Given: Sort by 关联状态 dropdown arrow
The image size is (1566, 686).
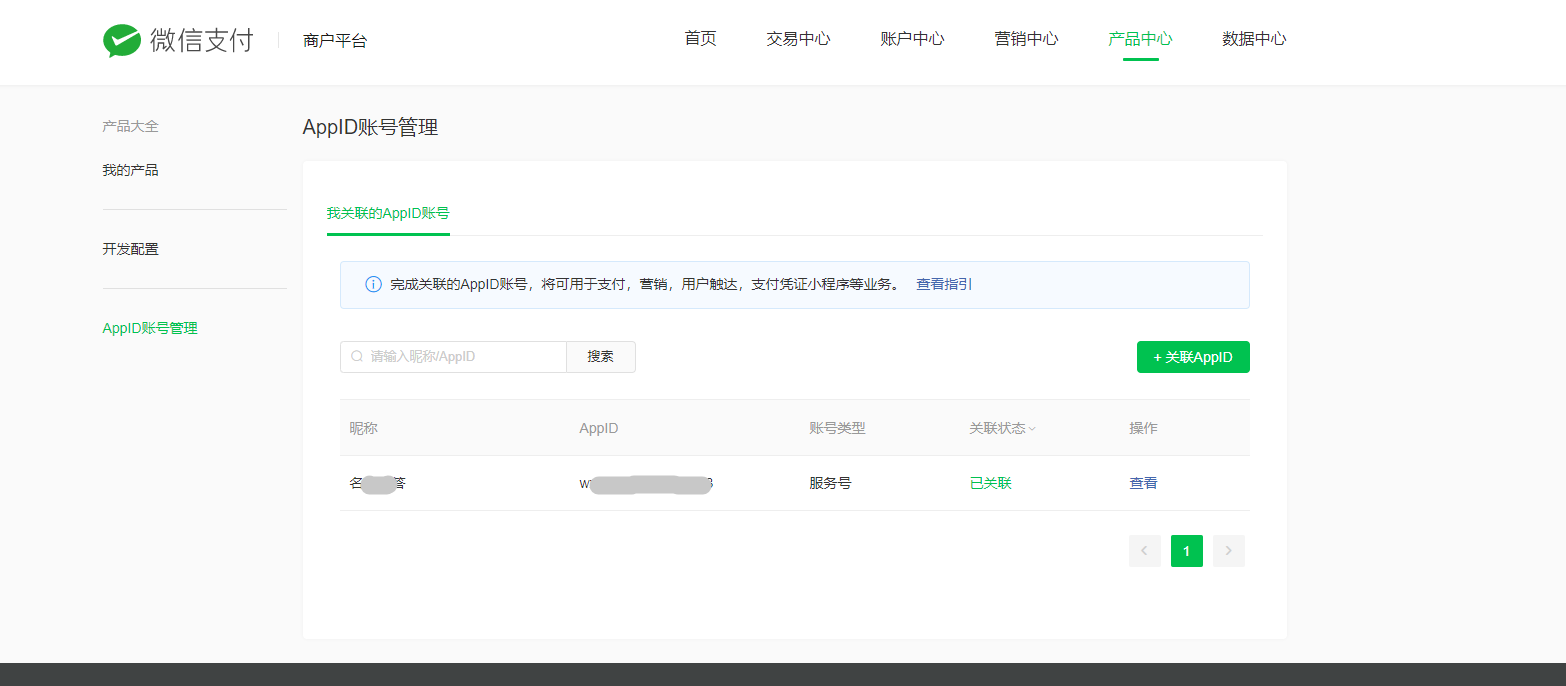Looking at the screenshot, I should 1032,429.
